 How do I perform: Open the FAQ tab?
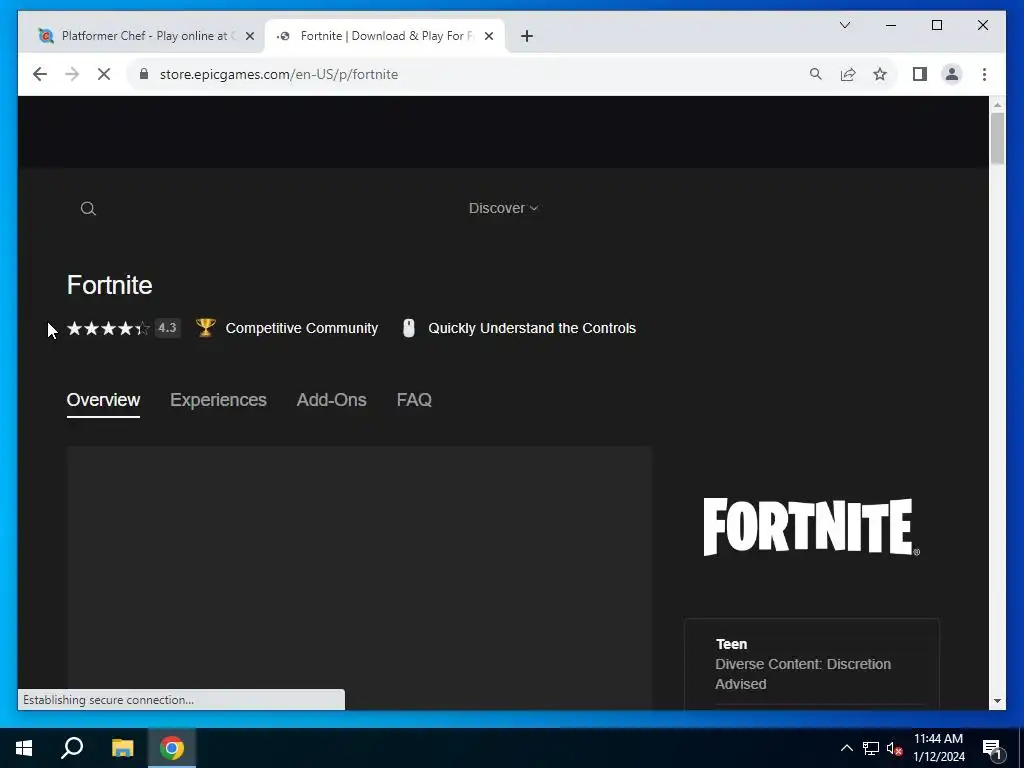414,400
